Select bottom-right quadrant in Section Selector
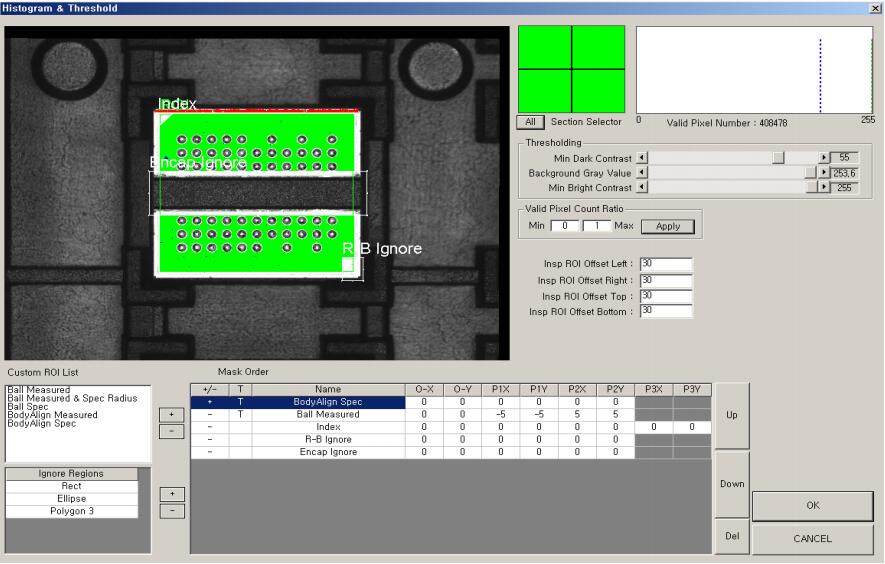Screen dimensions: 885x564 click(x=598, y=91)
